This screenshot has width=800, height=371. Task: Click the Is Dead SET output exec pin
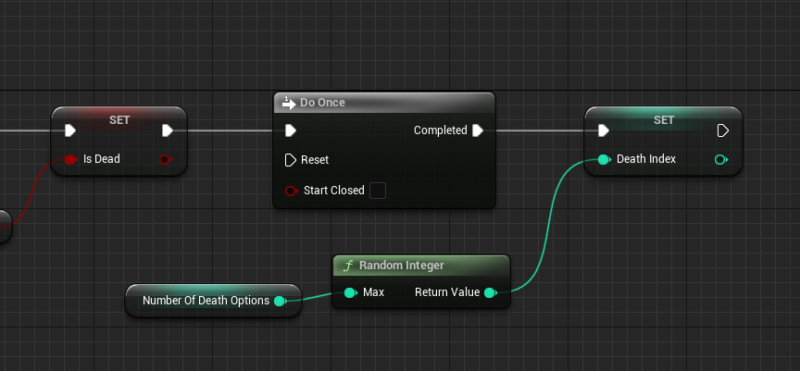pyautogui.click(x=167, y=131)
